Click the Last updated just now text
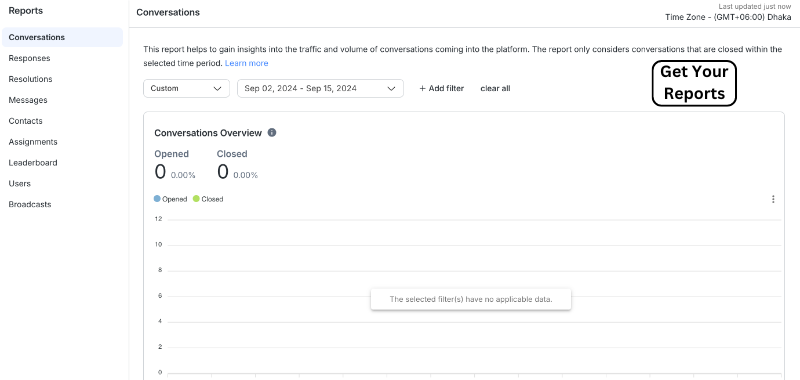 tap(755, 7)
